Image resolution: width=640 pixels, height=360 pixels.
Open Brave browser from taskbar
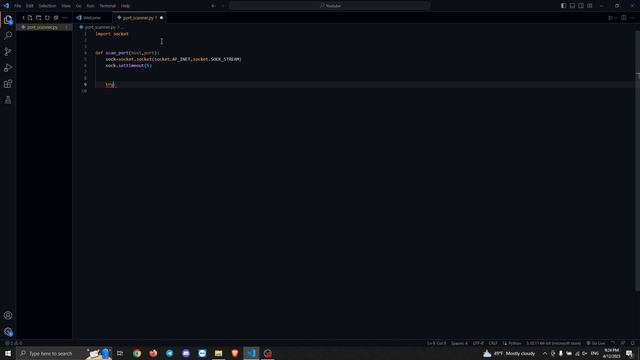pyautogui.click(x=235, y=353)
